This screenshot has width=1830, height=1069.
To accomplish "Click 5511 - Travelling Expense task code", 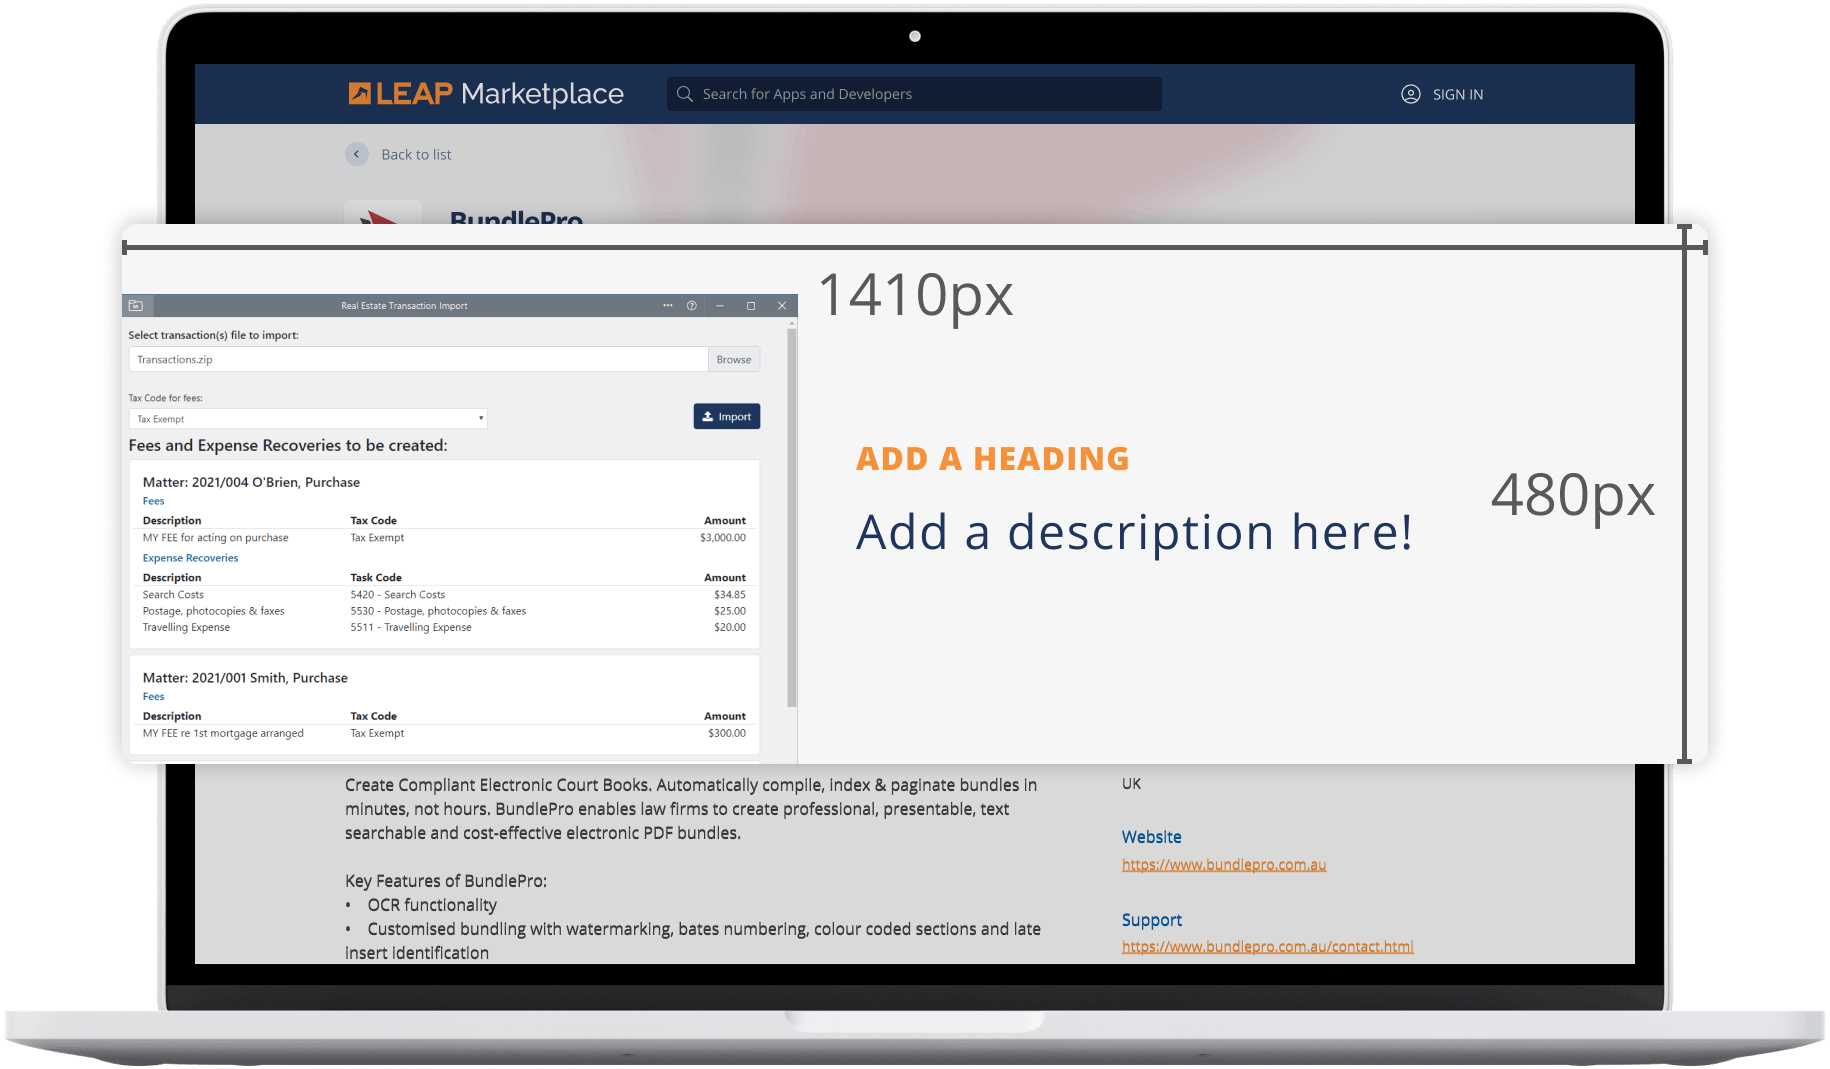I will point(411,628).
